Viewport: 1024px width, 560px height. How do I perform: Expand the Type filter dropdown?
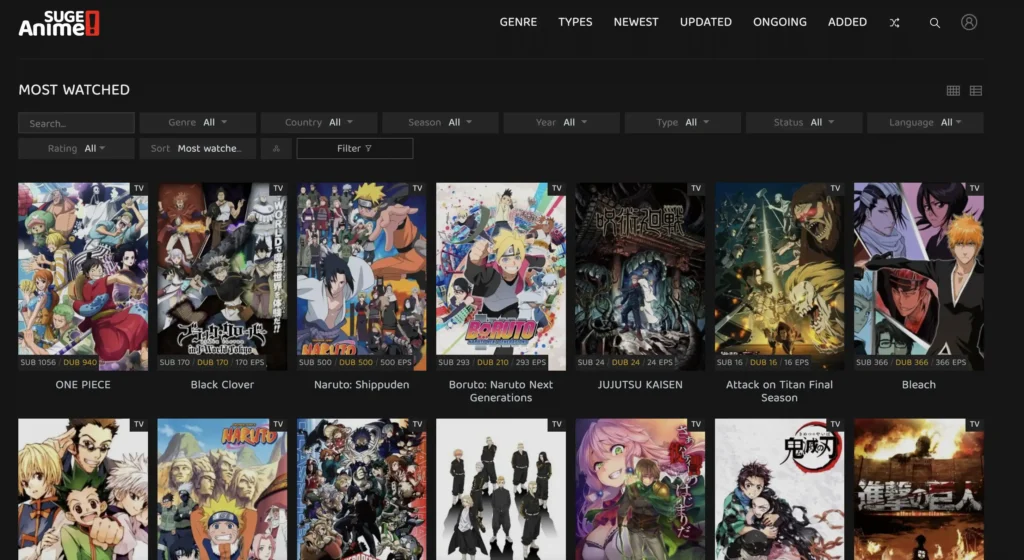(682, 123)
